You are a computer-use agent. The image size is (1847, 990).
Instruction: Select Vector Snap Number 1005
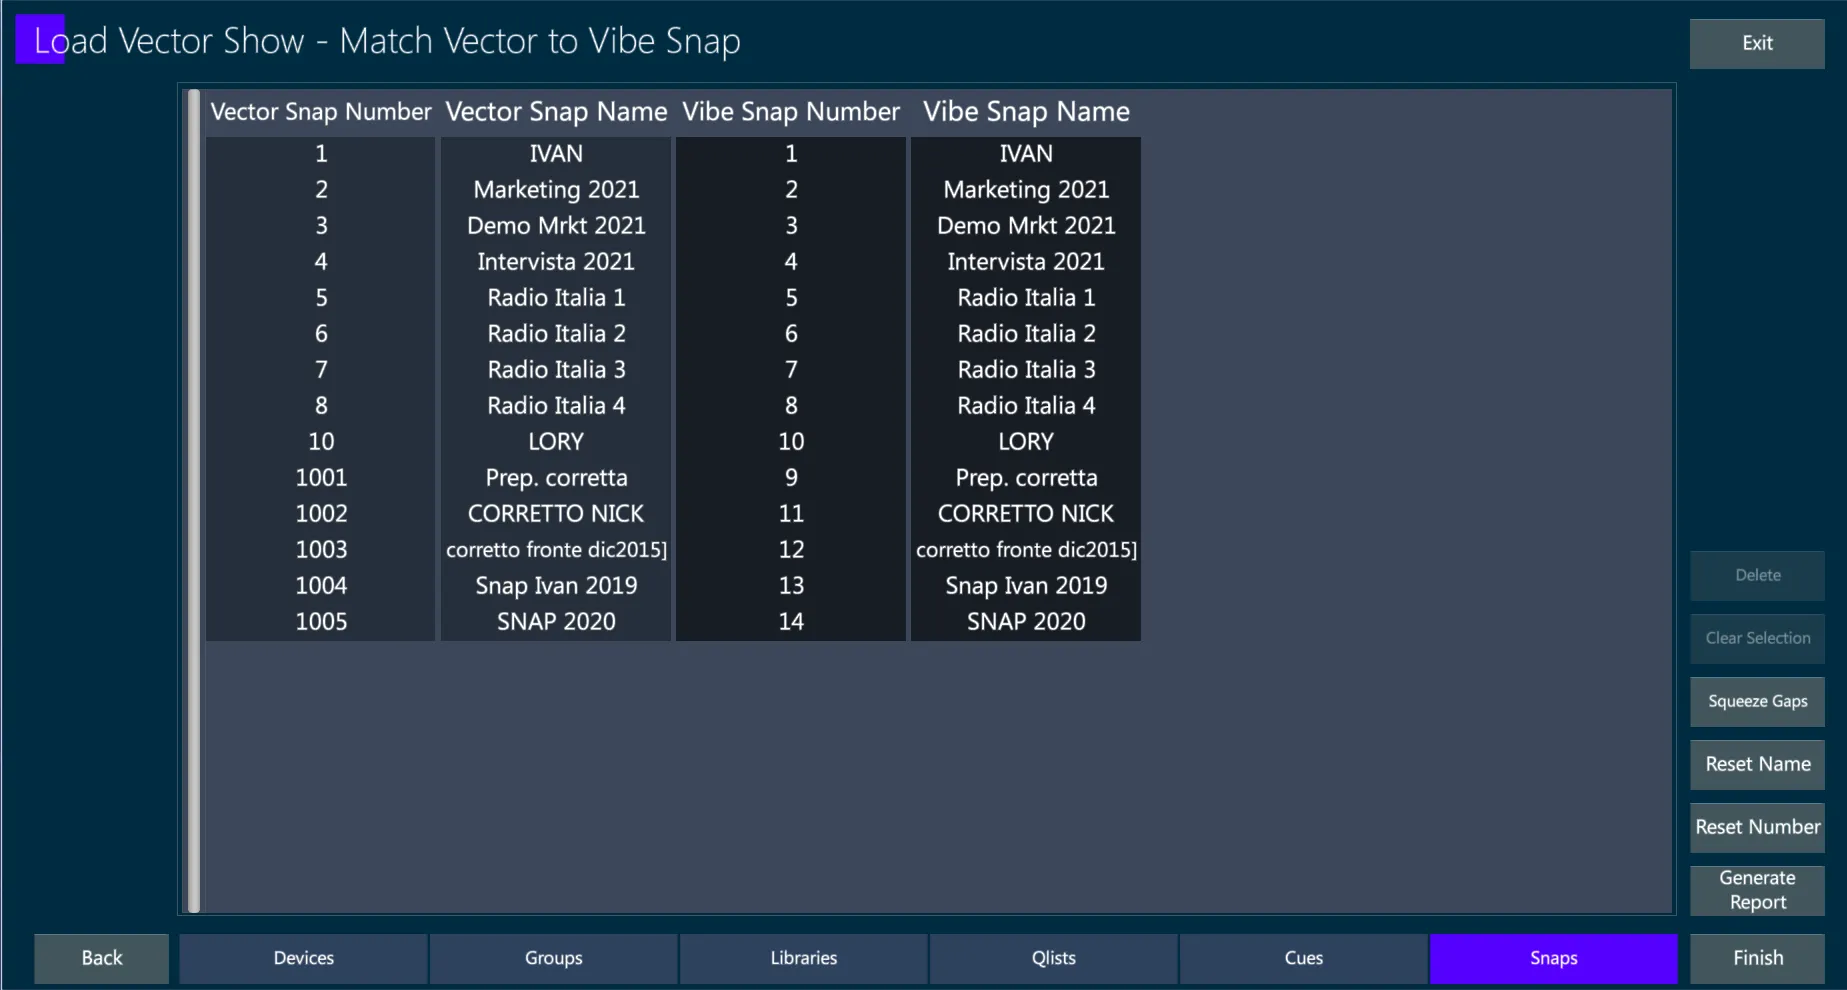coord(321,622)
